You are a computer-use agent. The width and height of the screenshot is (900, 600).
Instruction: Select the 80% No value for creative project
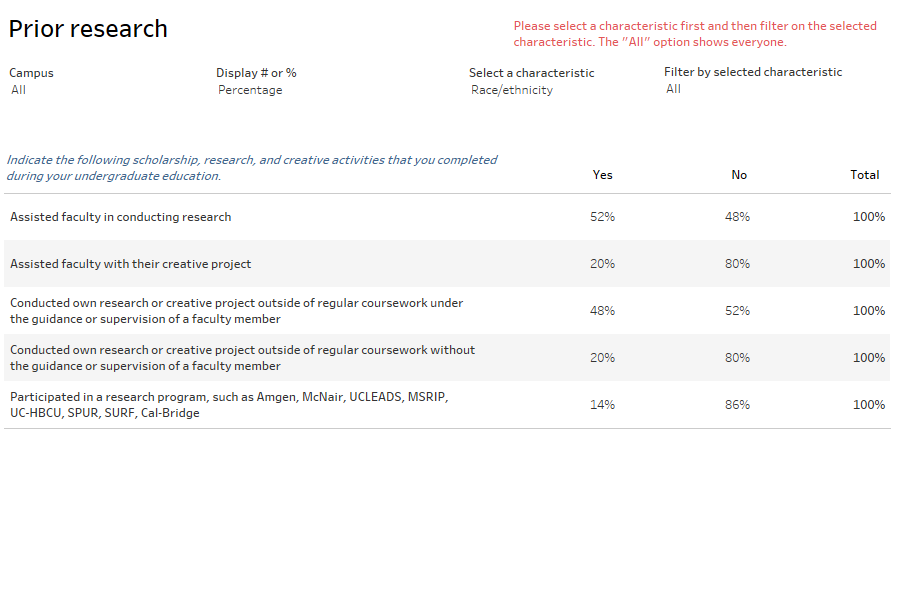pos(739,263)
